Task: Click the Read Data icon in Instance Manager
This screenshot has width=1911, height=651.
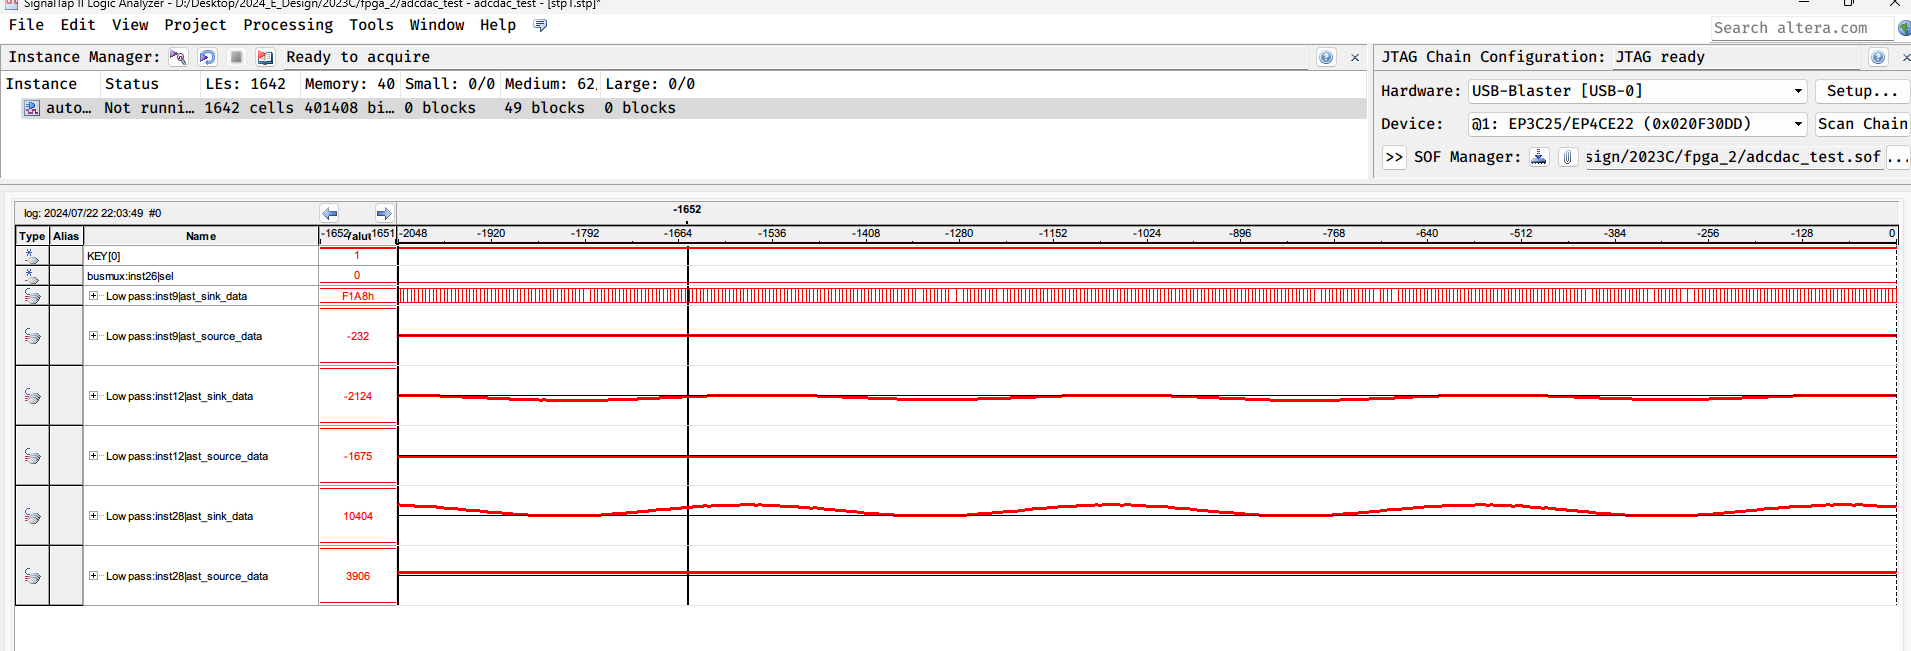Action: (x=265, y=57)
